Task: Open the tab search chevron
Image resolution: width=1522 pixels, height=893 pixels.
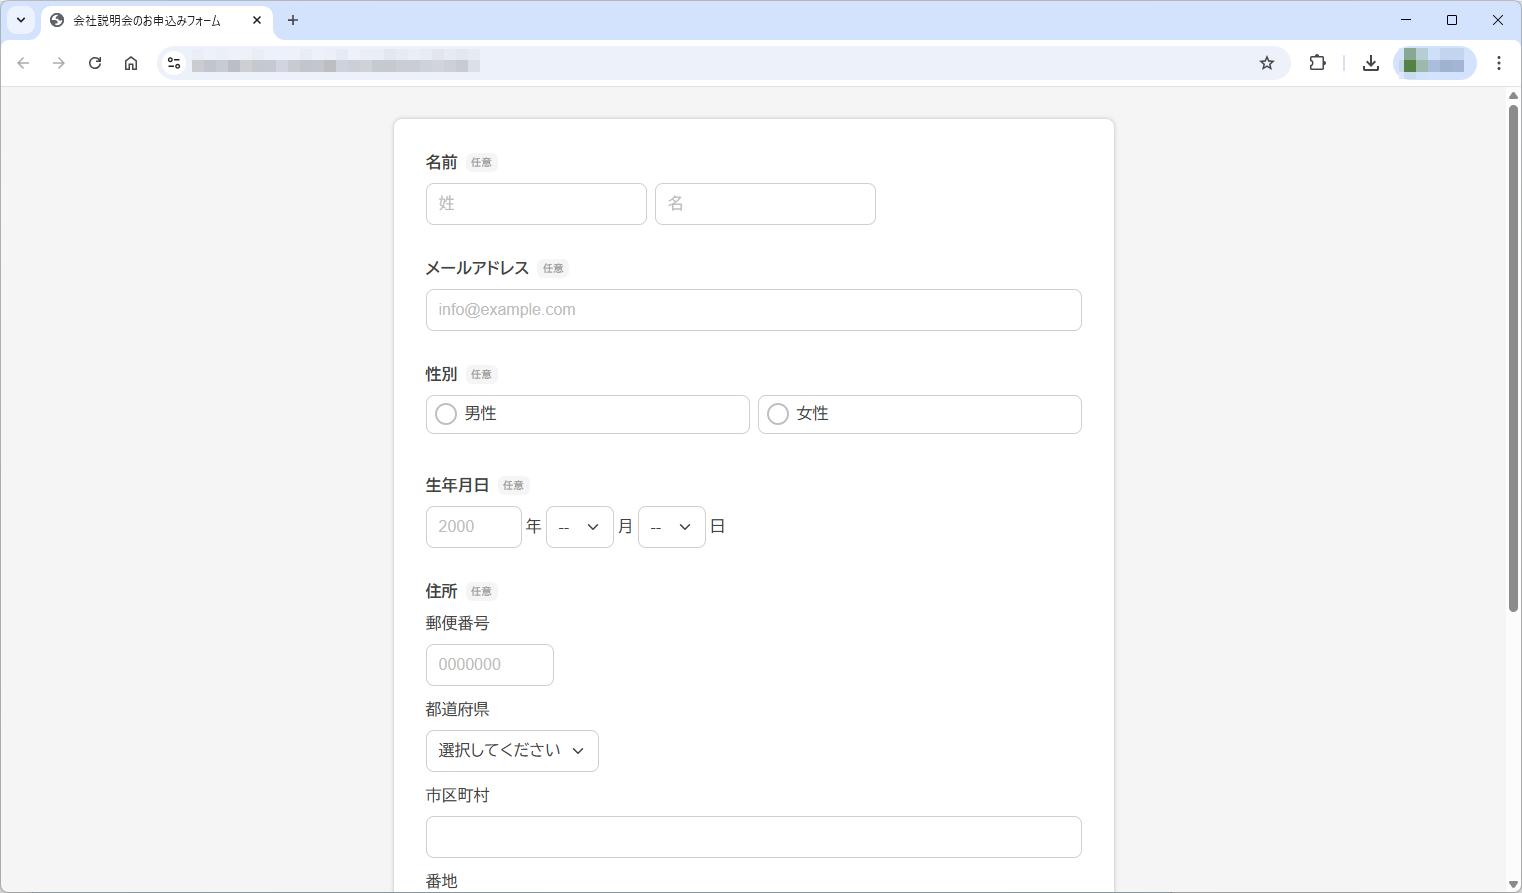Action: point(20,20)
